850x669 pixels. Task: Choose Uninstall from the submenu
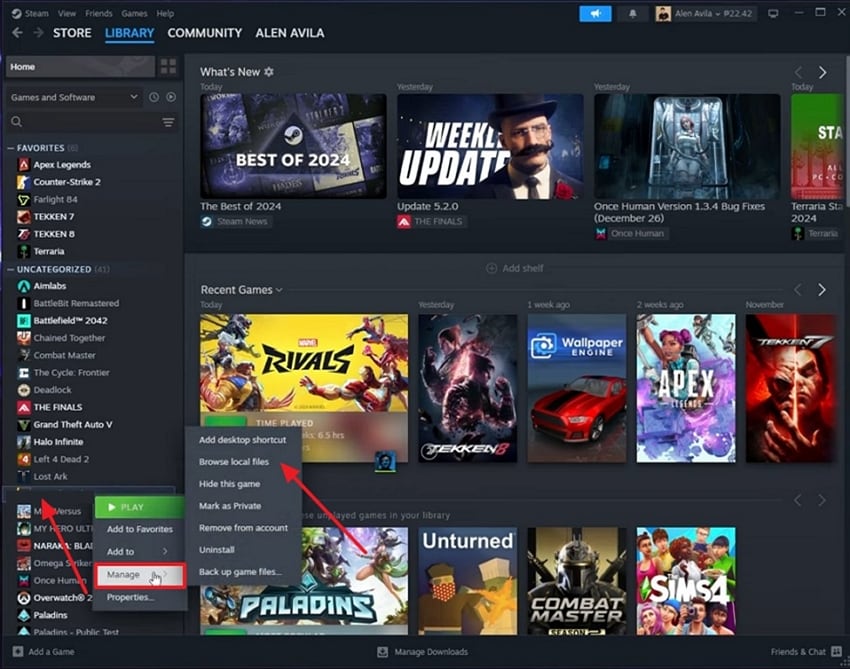[216, 550]
